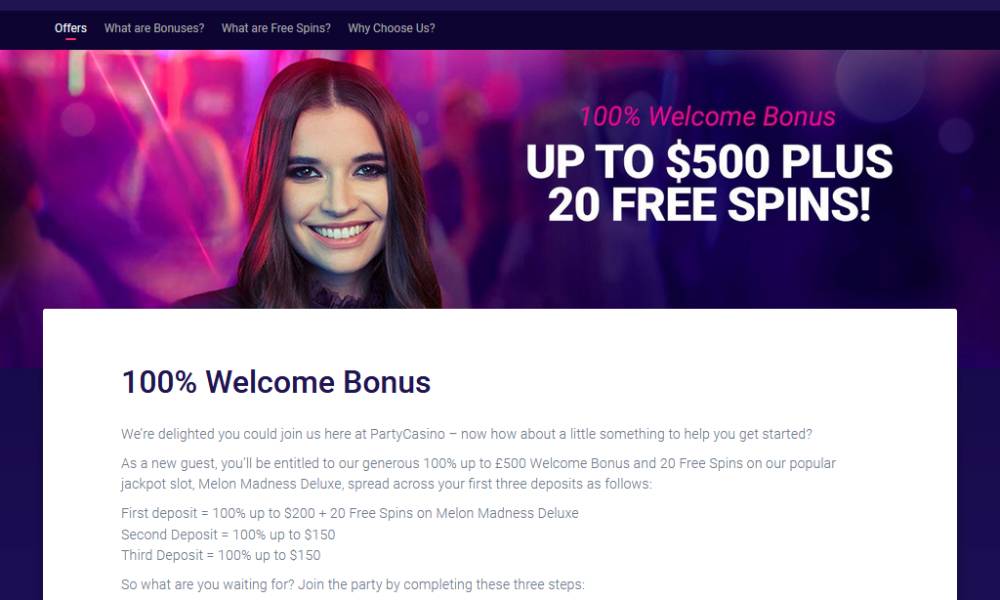Image resolution: width=1000 pixels, height=600 pixels.
Task: Click the dark 100% Welcome Bonus heading
Action: click(x=276, y=382)
